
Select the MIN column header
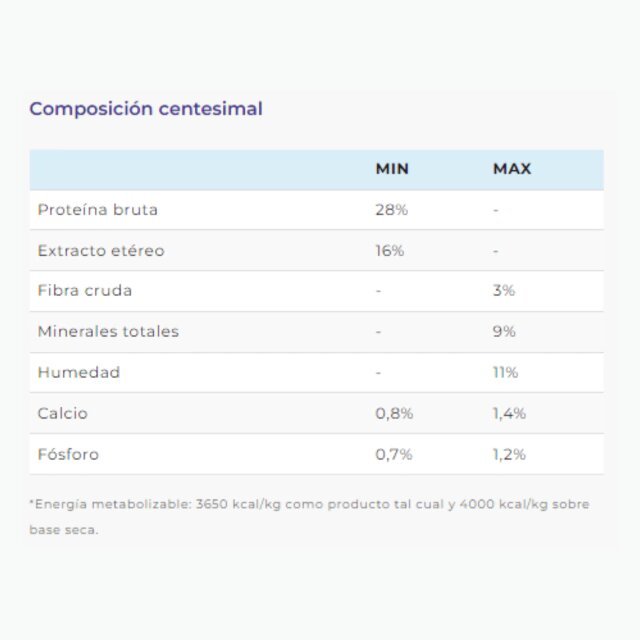pyautogui.click(x=392, y=169)
